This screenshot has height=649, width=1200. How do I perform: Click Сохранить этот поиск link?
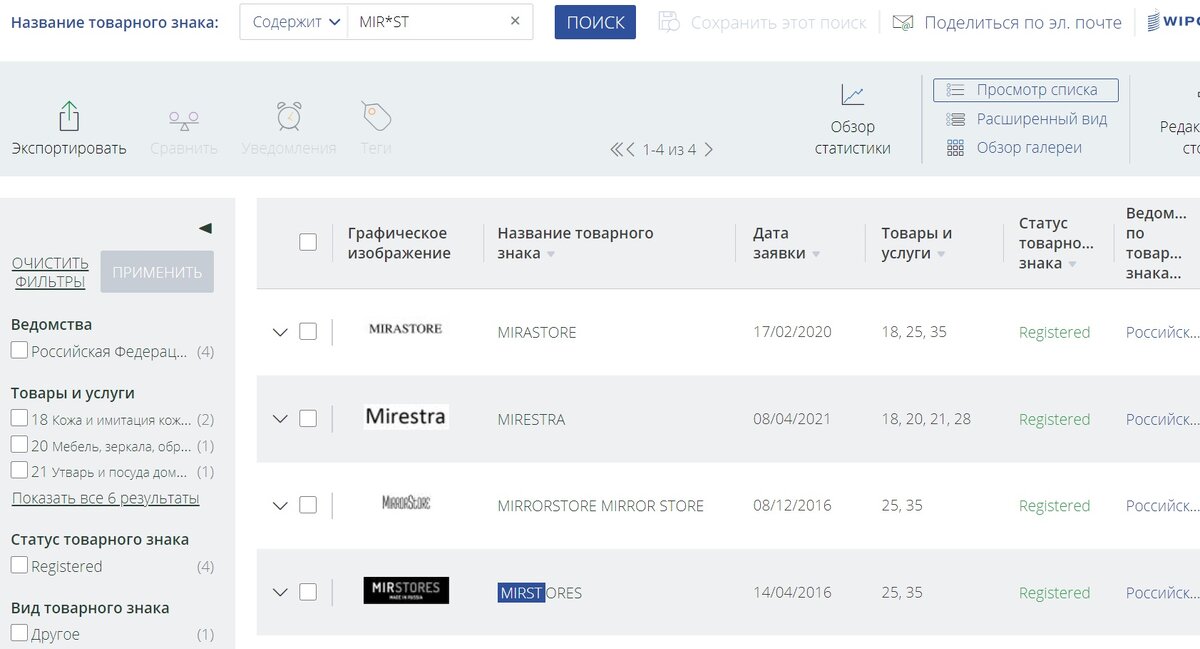coord(778,22)
